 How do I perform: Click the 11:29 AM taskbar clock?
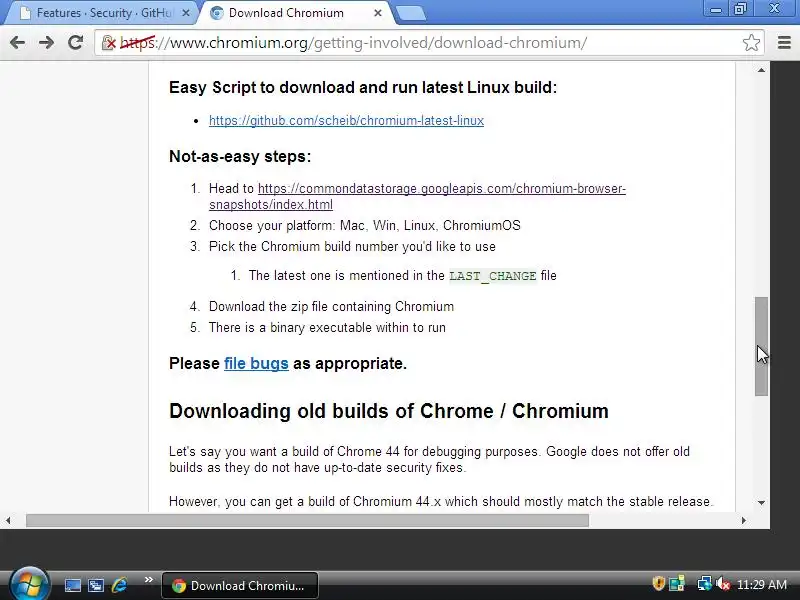[x=762, y=585]
